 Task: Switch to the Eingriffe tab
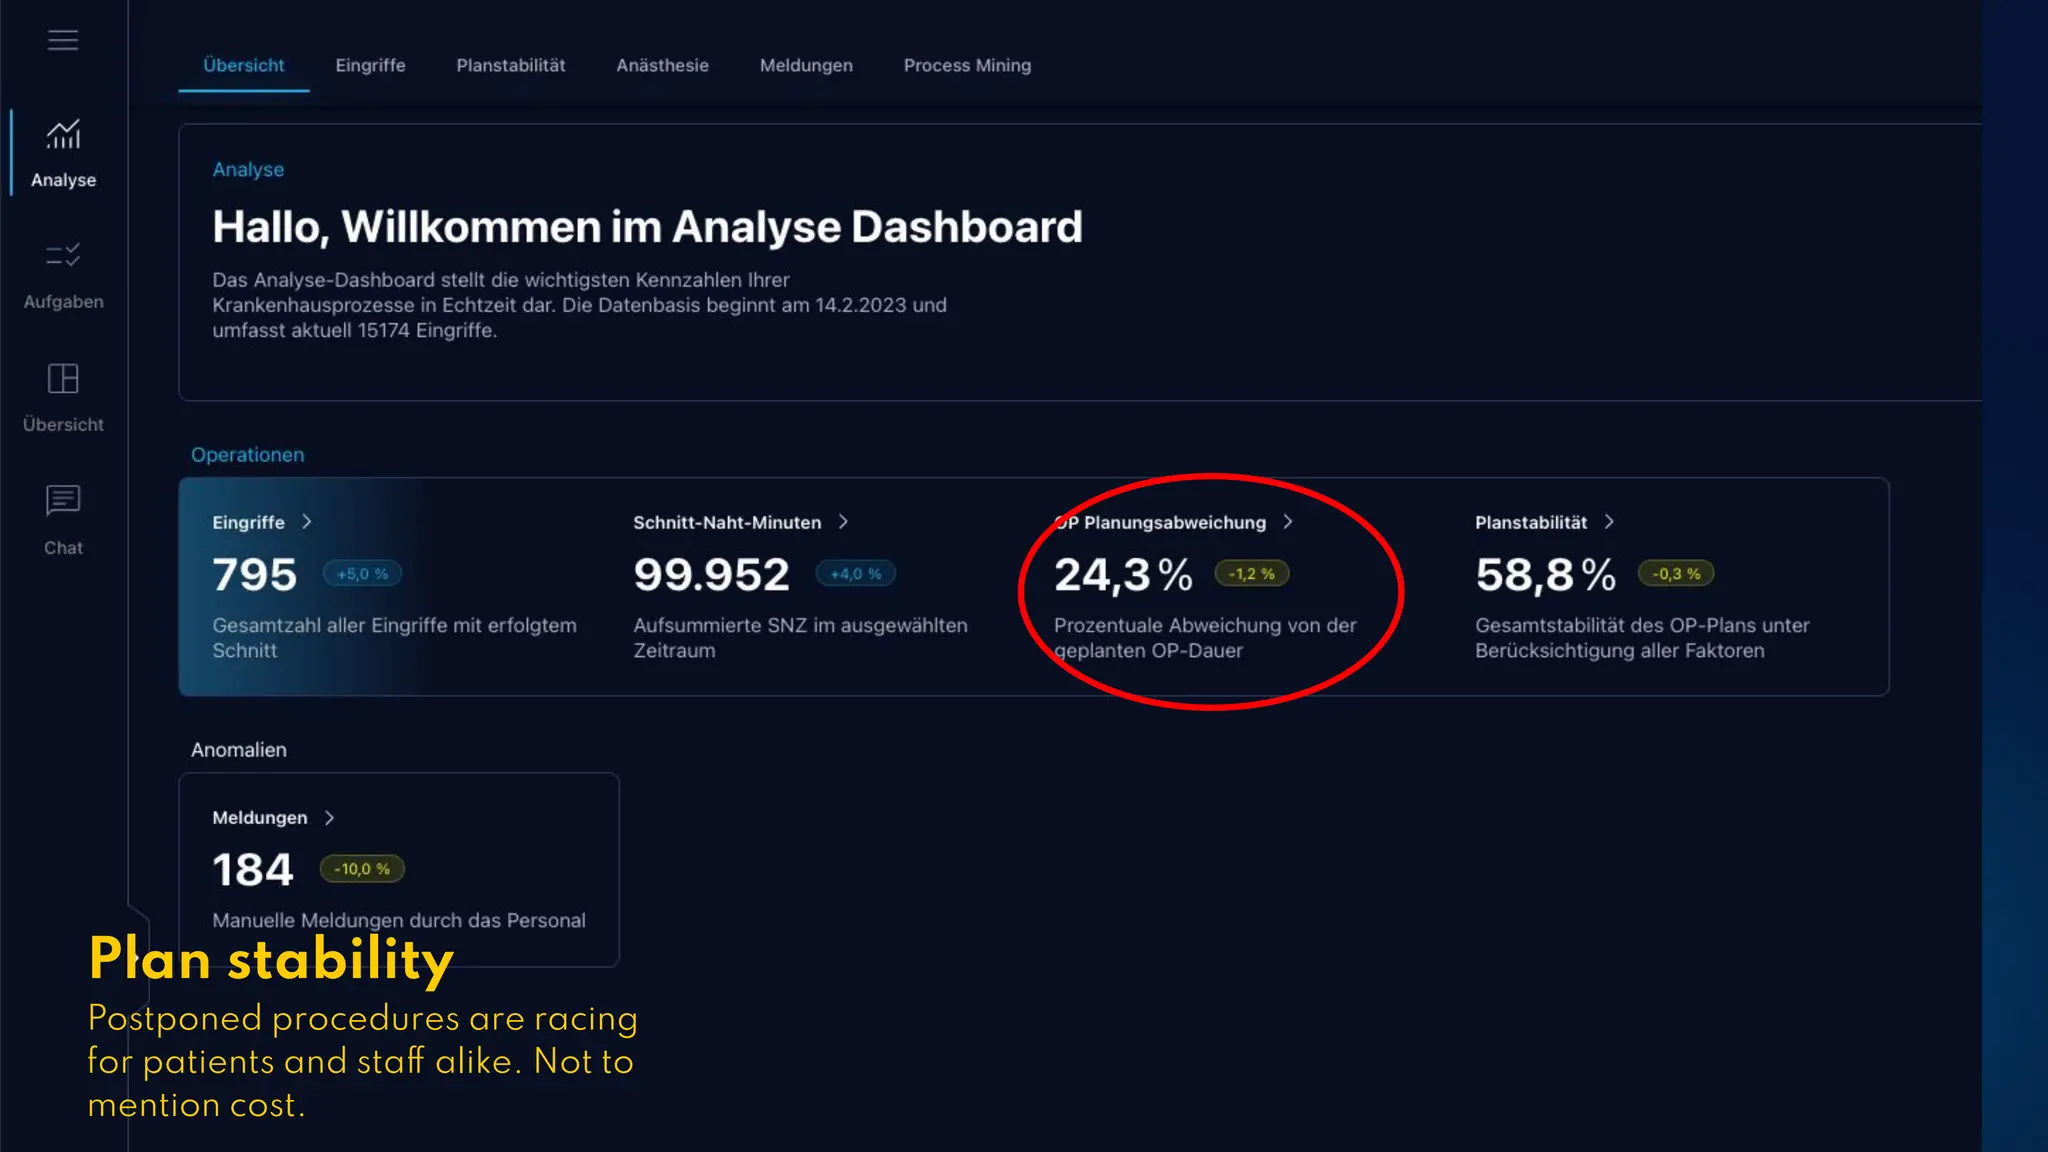click(370, 66)
